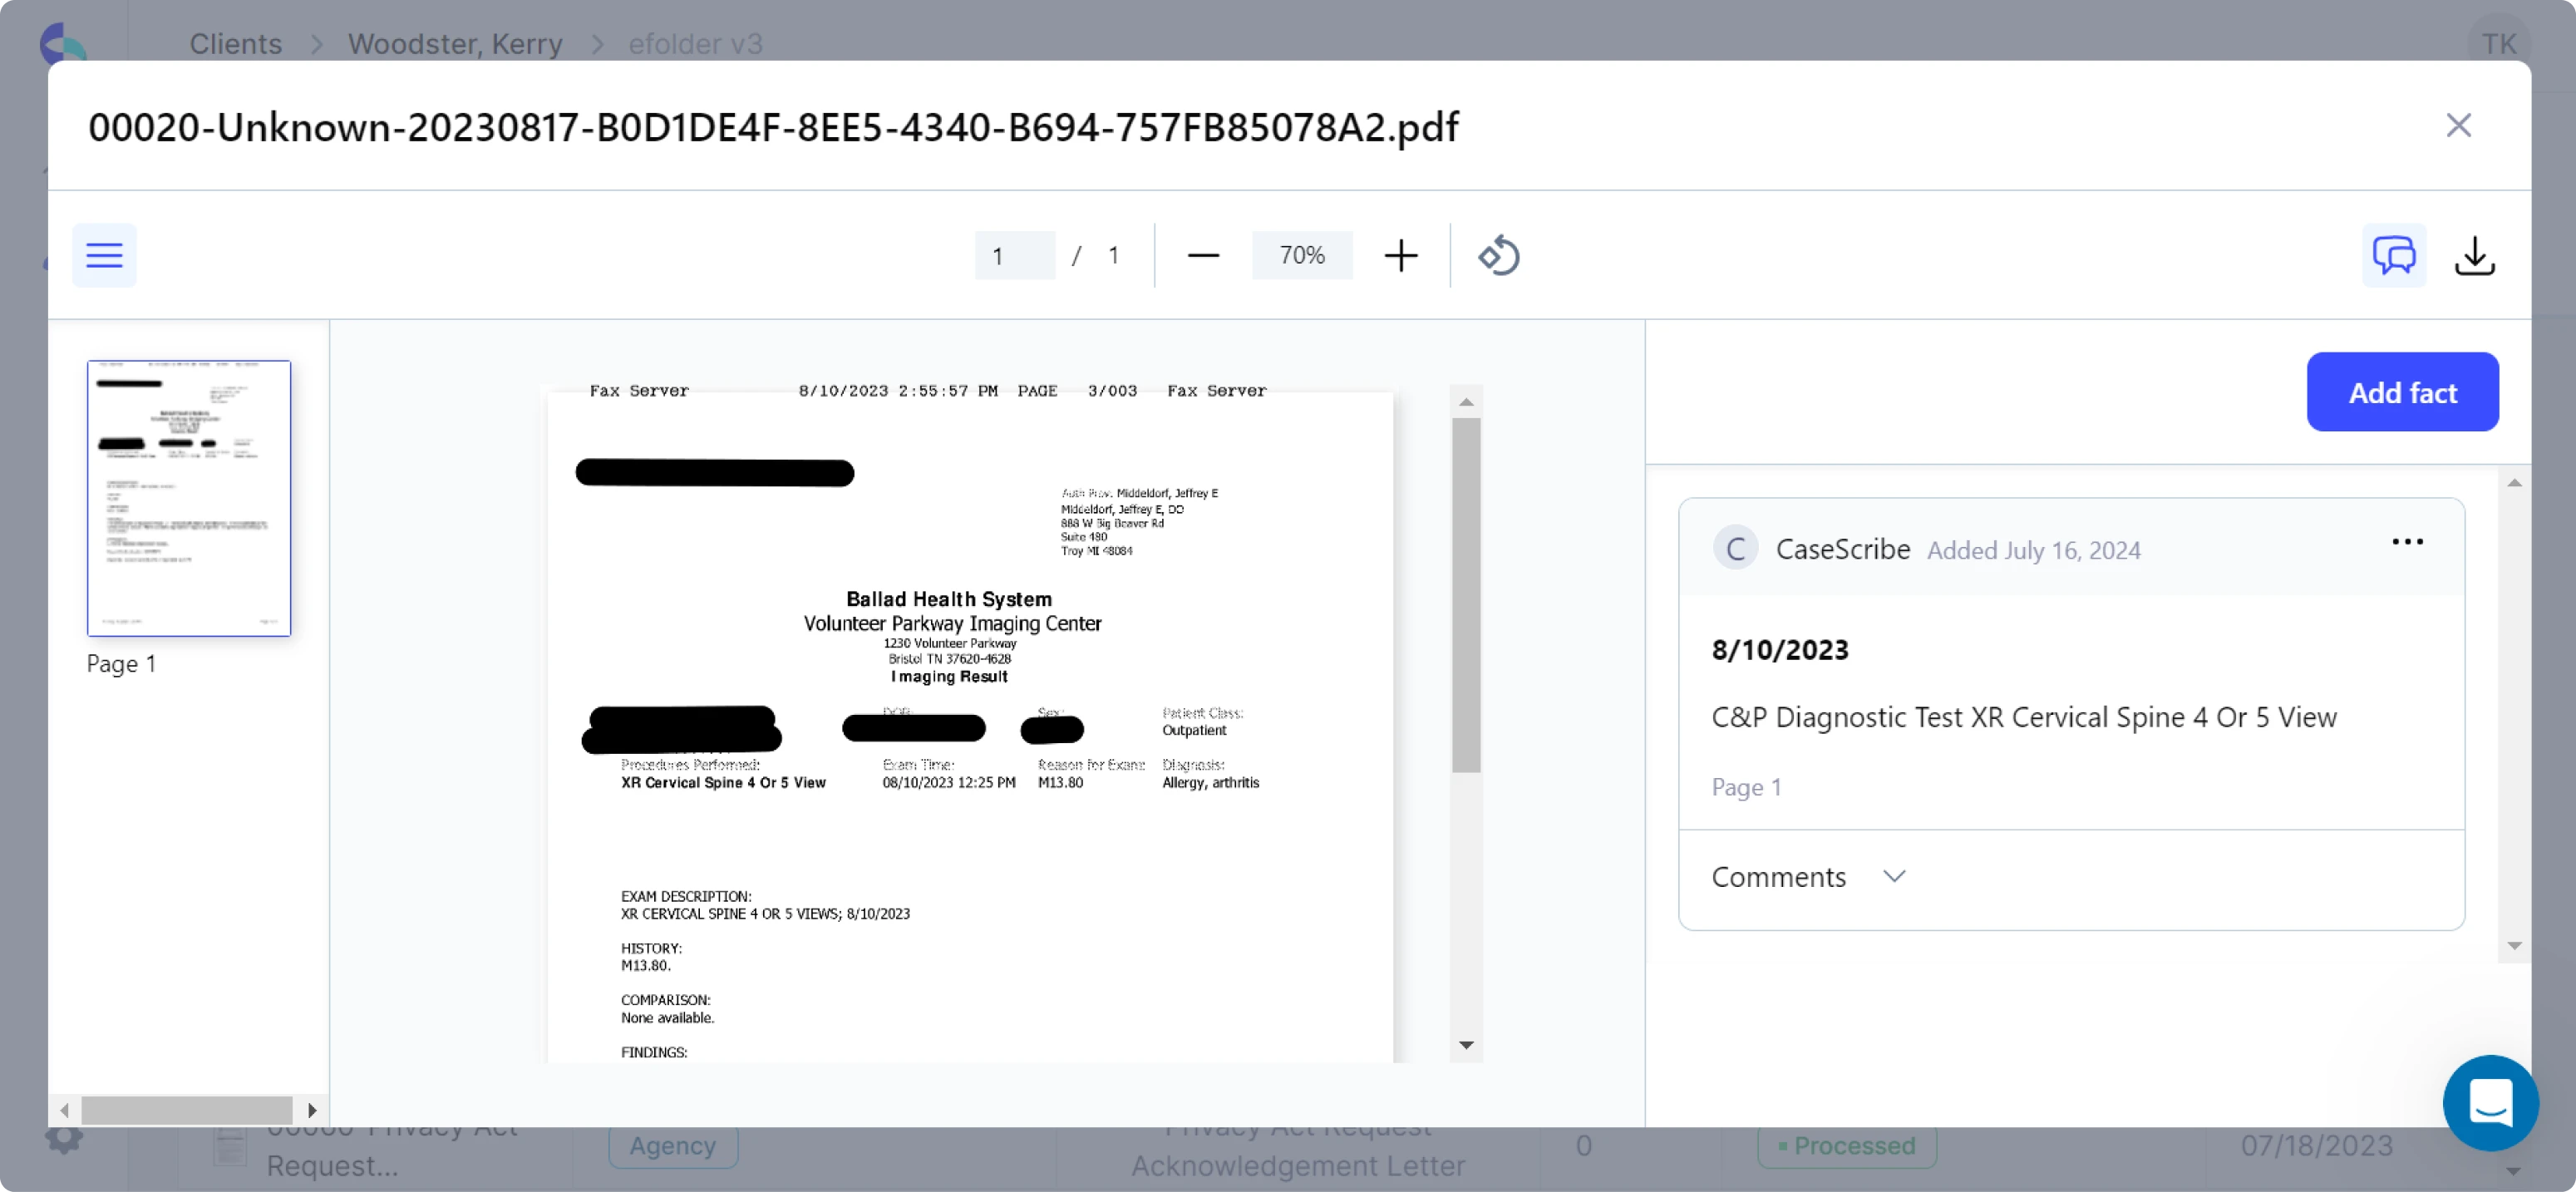Toggle the sidebar panel visibility

coord(104,255)
